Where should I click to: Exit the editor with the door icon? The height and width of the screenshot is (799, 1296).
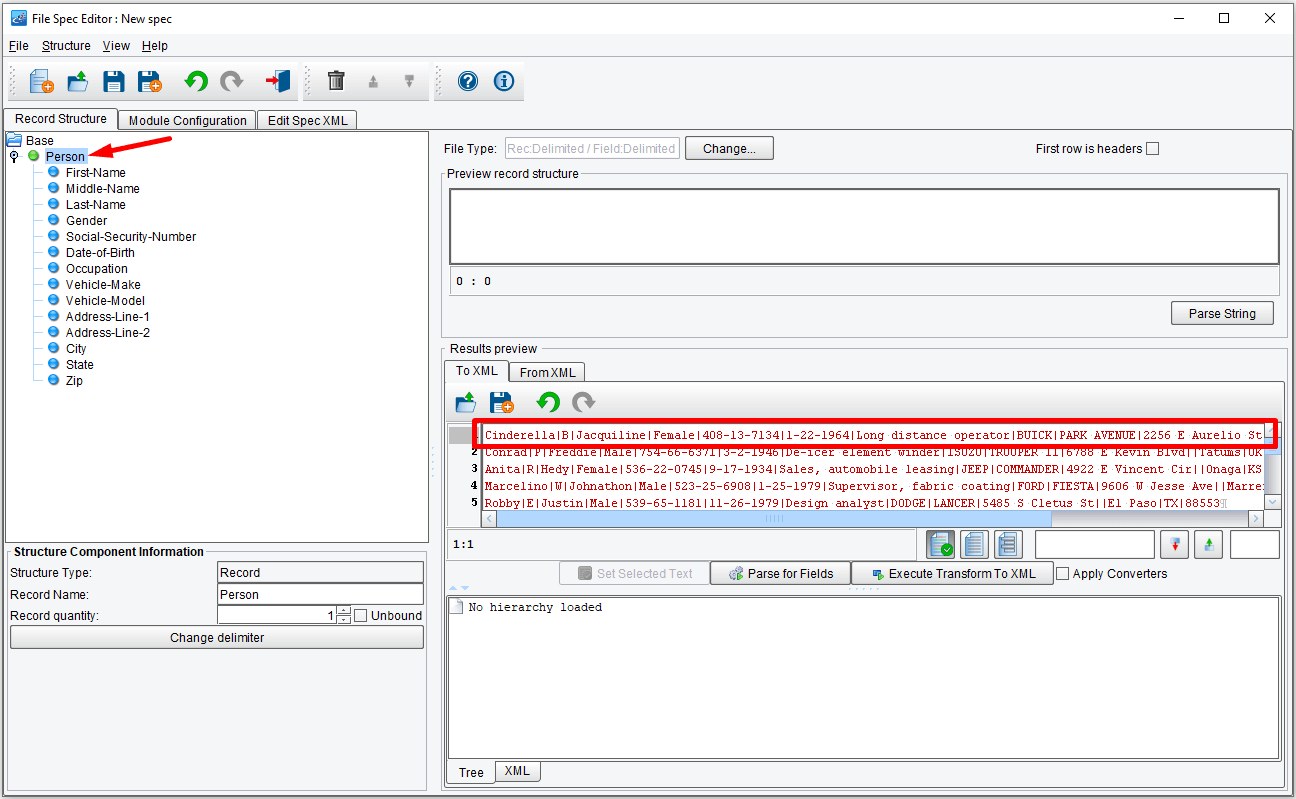[277, 81]
